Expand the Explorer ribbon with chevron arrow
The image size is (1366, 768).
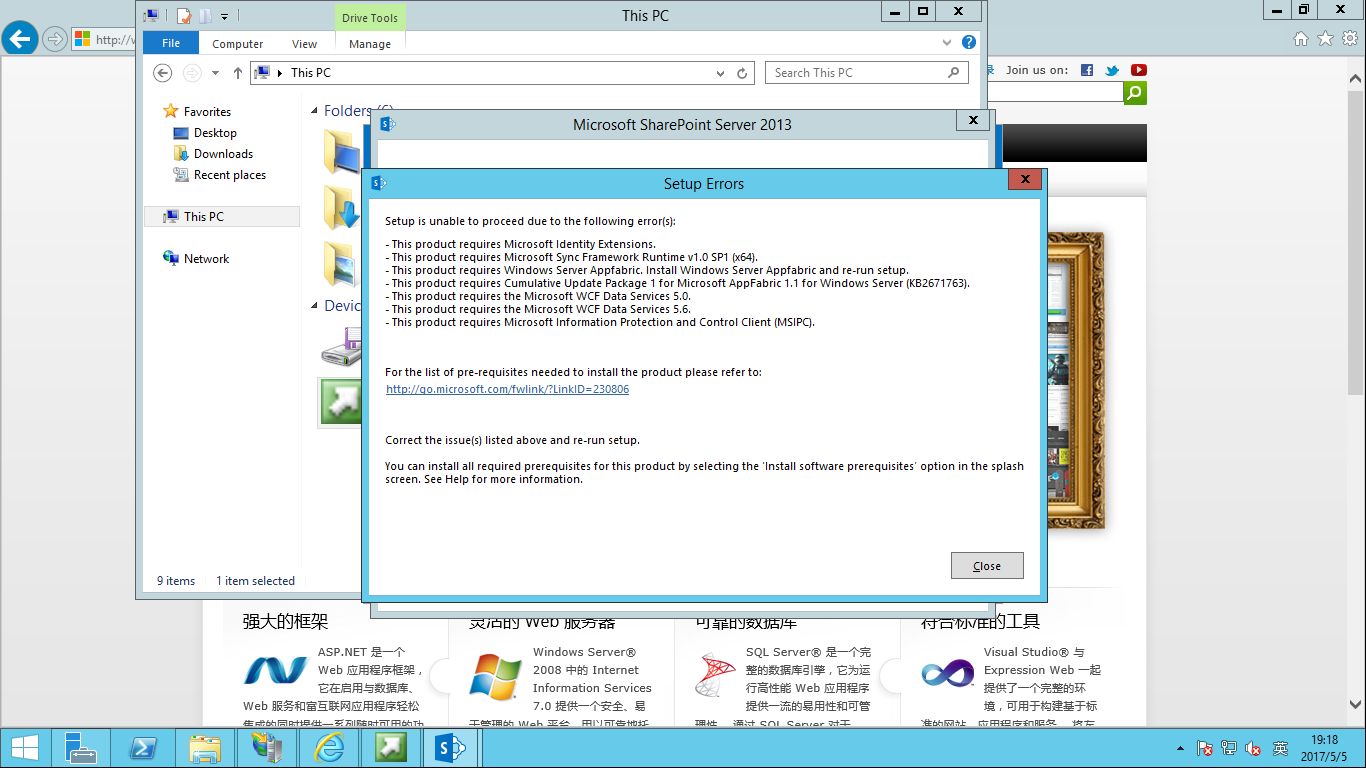click(x=947, y=43)
